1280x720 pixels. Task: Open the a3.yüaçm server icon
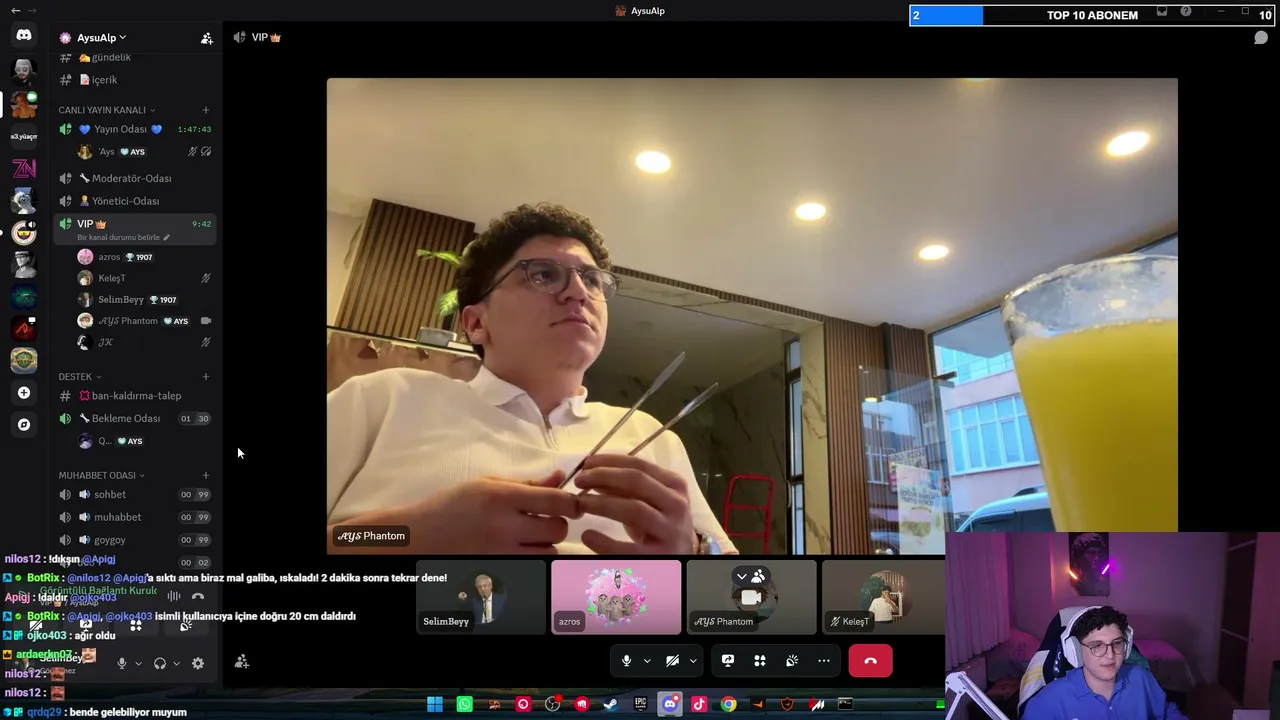24,136
